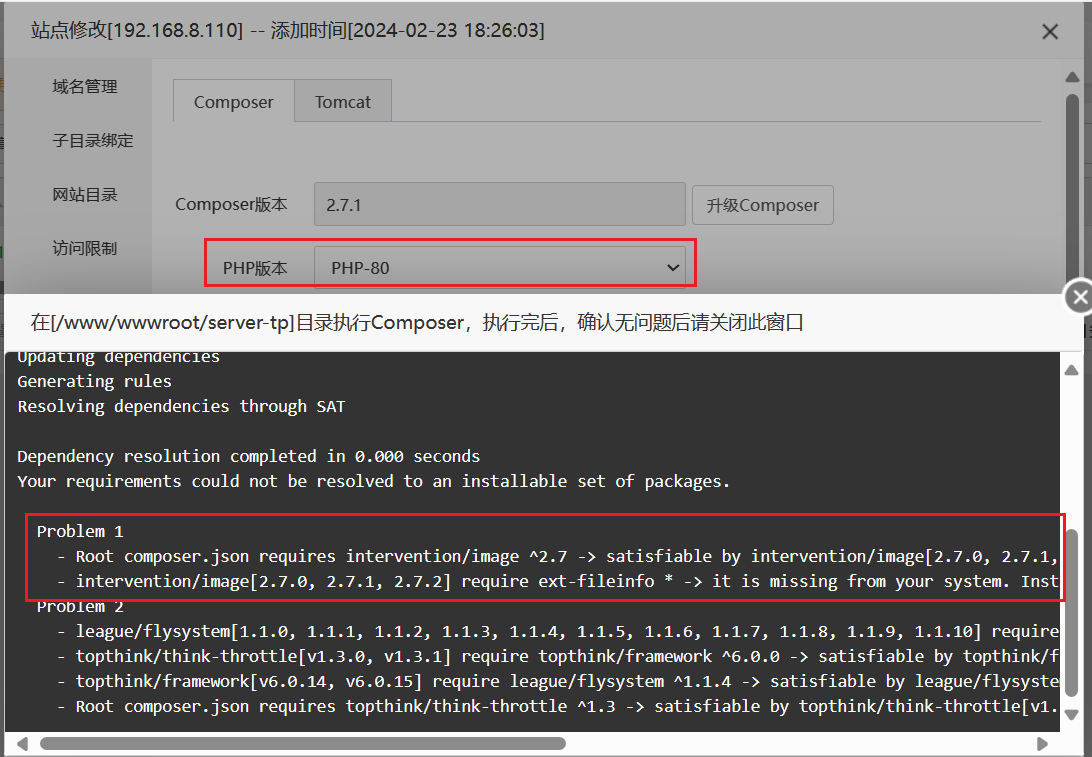Close the Composer execution output popup
1092x757 pixels.
pos(1079,297)
